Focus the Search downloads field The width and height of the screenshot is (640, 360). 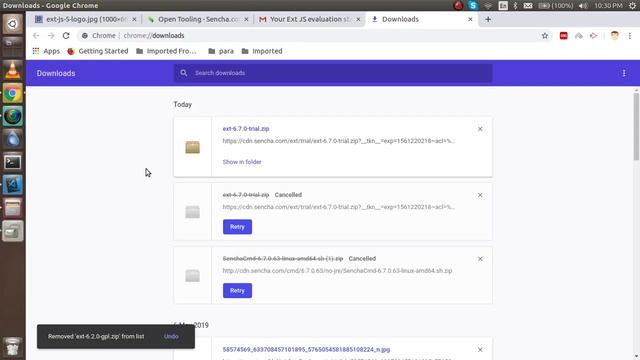tap(333, 73)
